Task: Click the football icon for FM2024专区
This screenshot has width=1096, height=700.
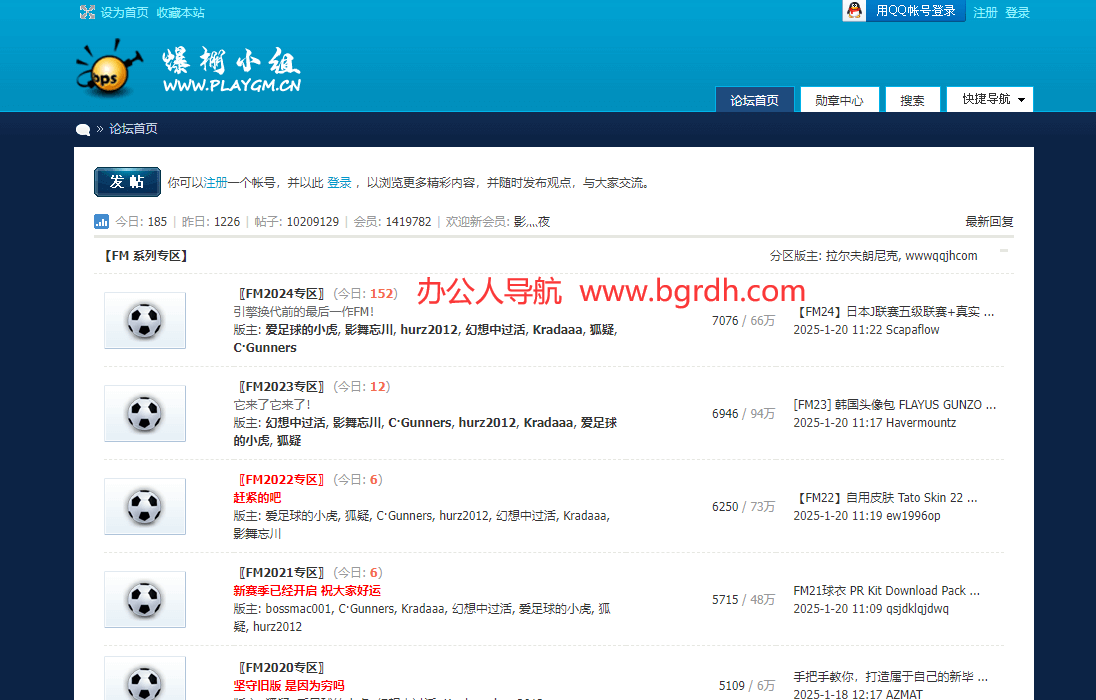Action: pos(144,320)
